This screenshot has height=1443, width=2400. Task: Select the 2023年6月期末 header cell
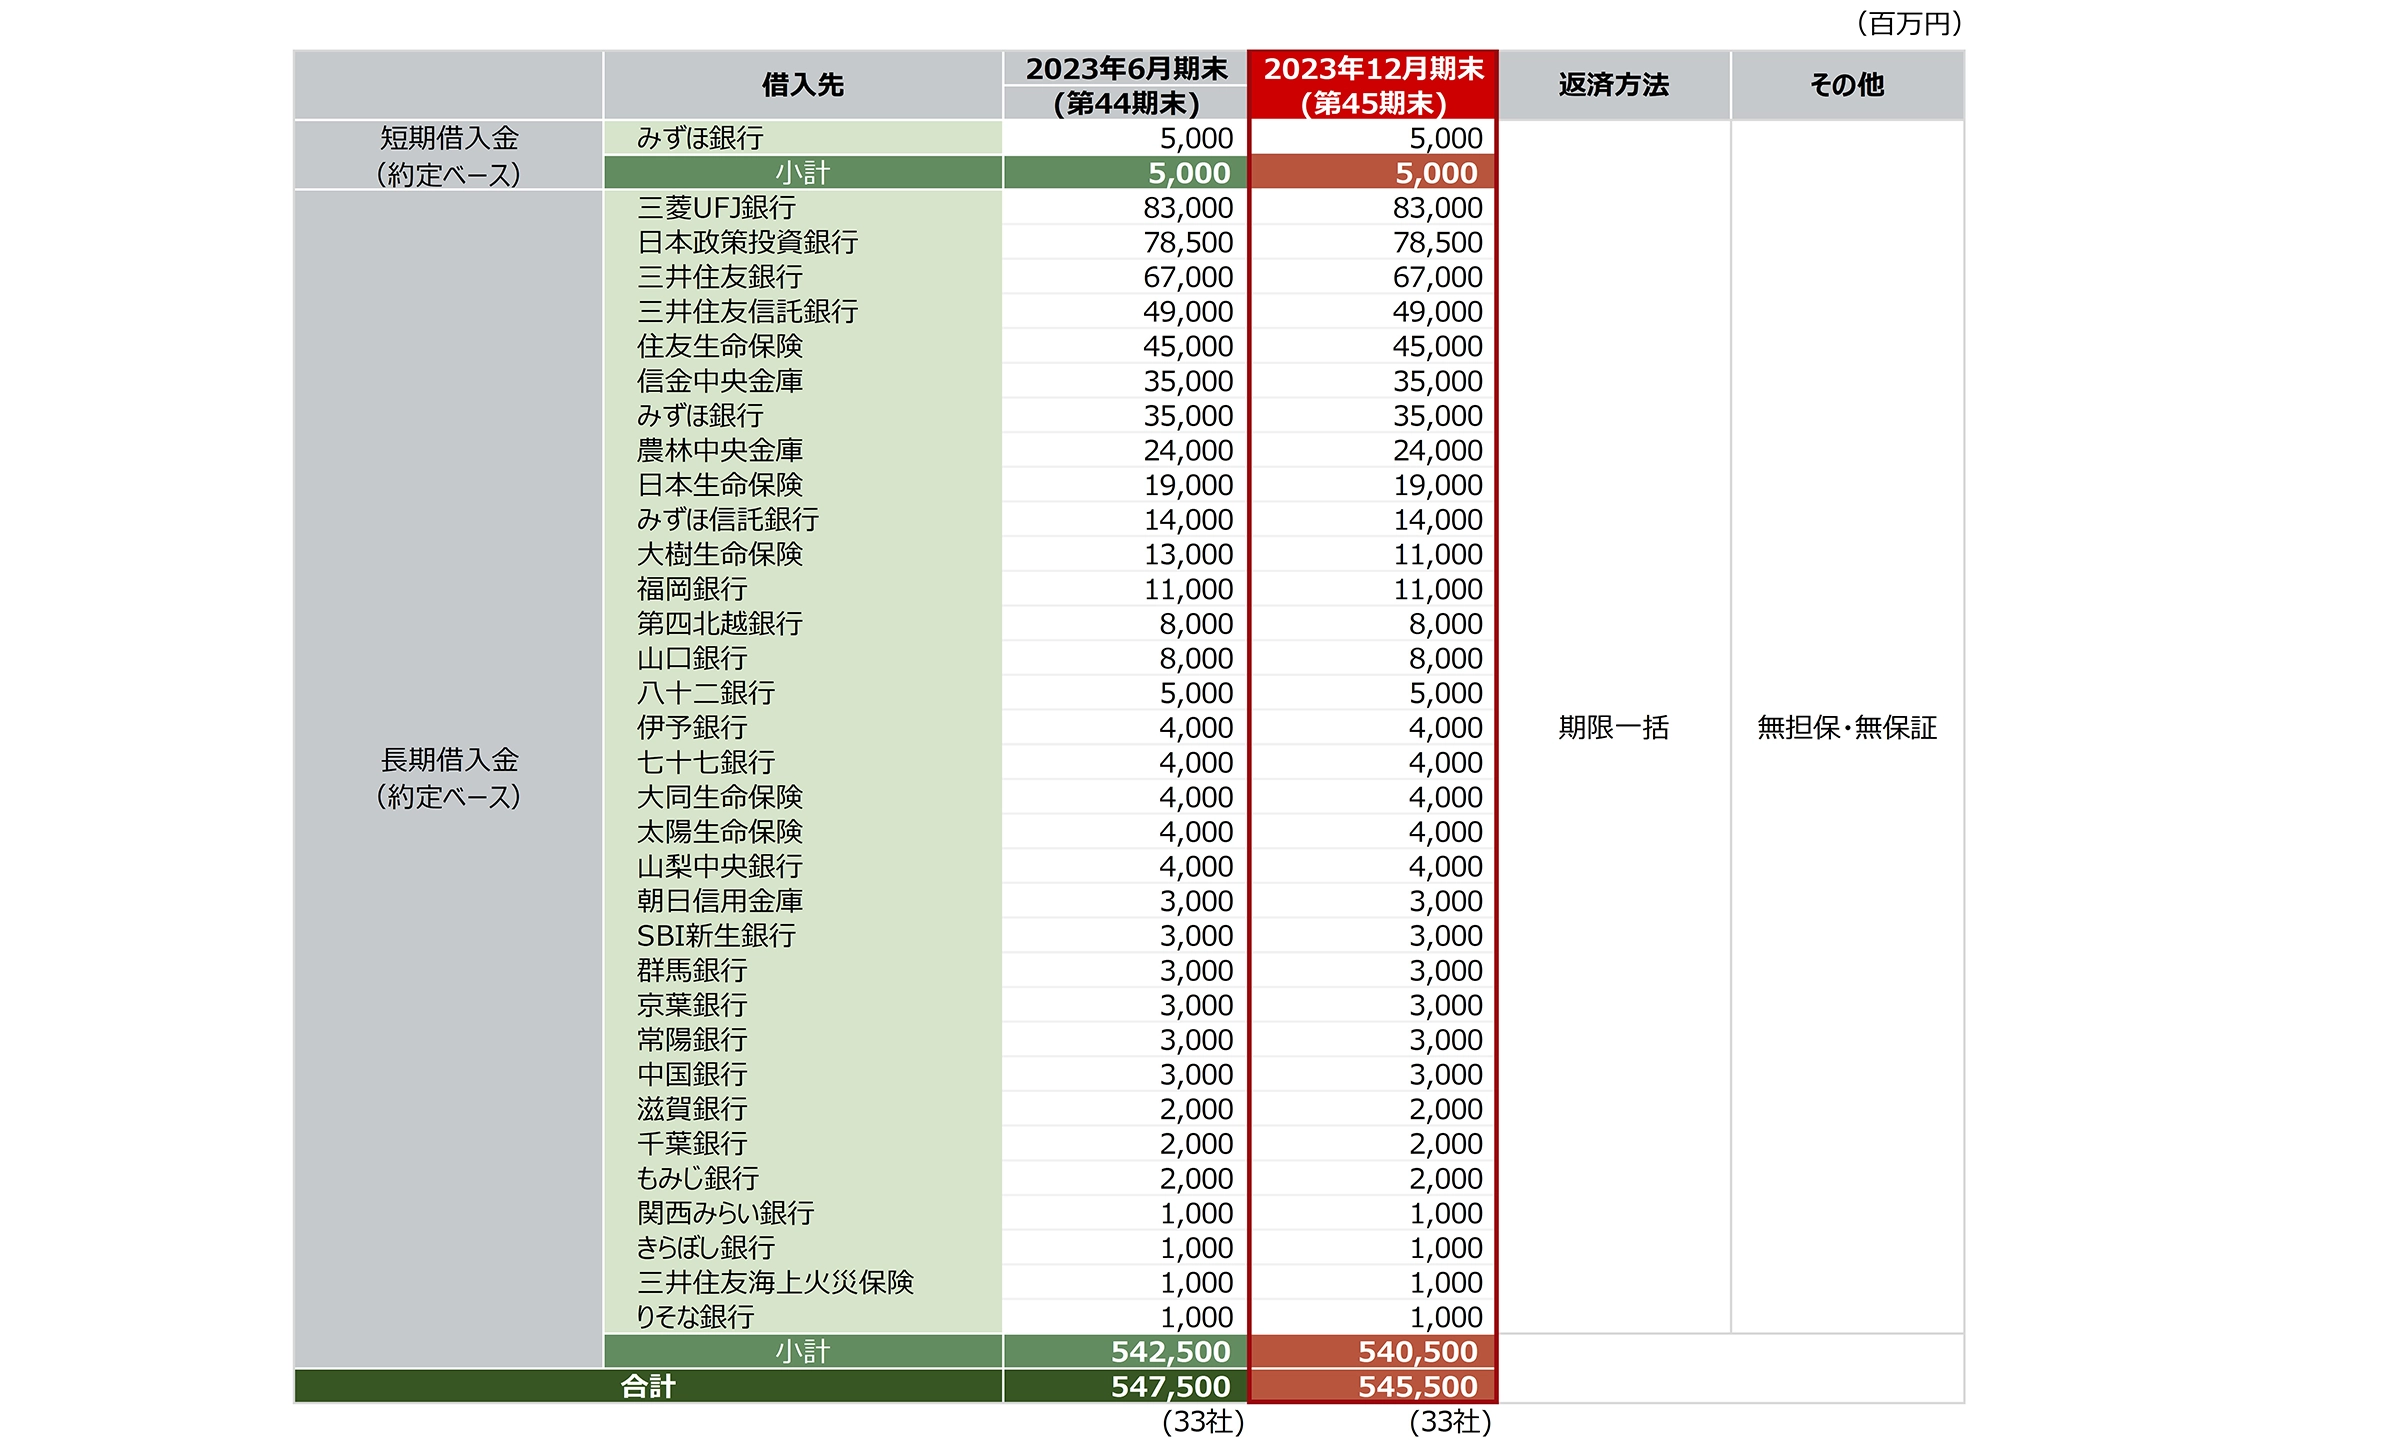coord(1126,69)
